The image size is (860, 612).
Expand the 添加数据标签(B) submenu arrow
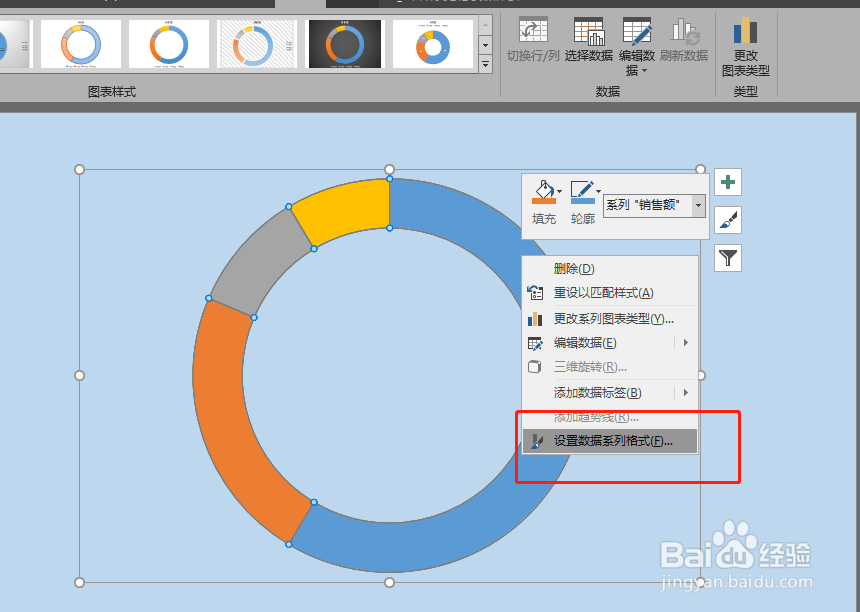click(x=686, y=393)
